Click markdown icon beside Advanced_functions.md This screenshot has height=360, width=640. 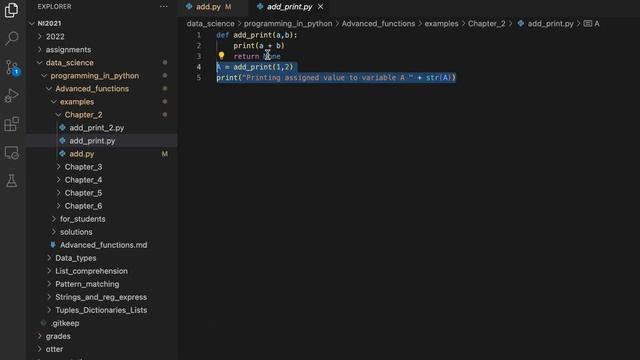pyautogui.click(x=53, y=244)
